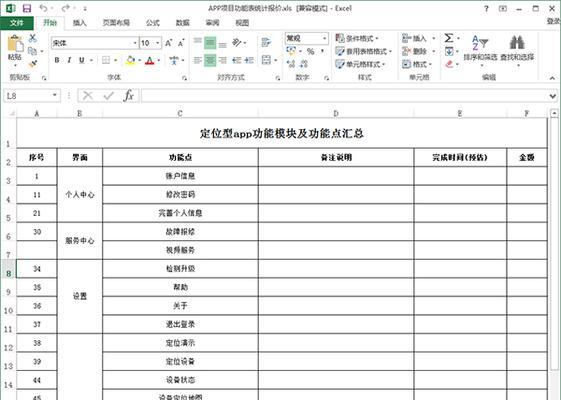The image size is (561, 400).
Task: Switch to the View tab
Action: (242, 23)
